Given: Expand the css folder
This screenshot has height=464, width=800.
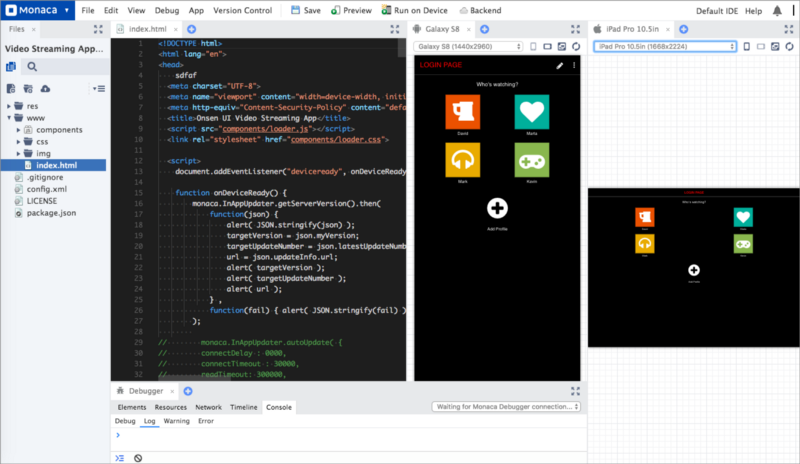Looking at the screenshot, I should 18,141.
